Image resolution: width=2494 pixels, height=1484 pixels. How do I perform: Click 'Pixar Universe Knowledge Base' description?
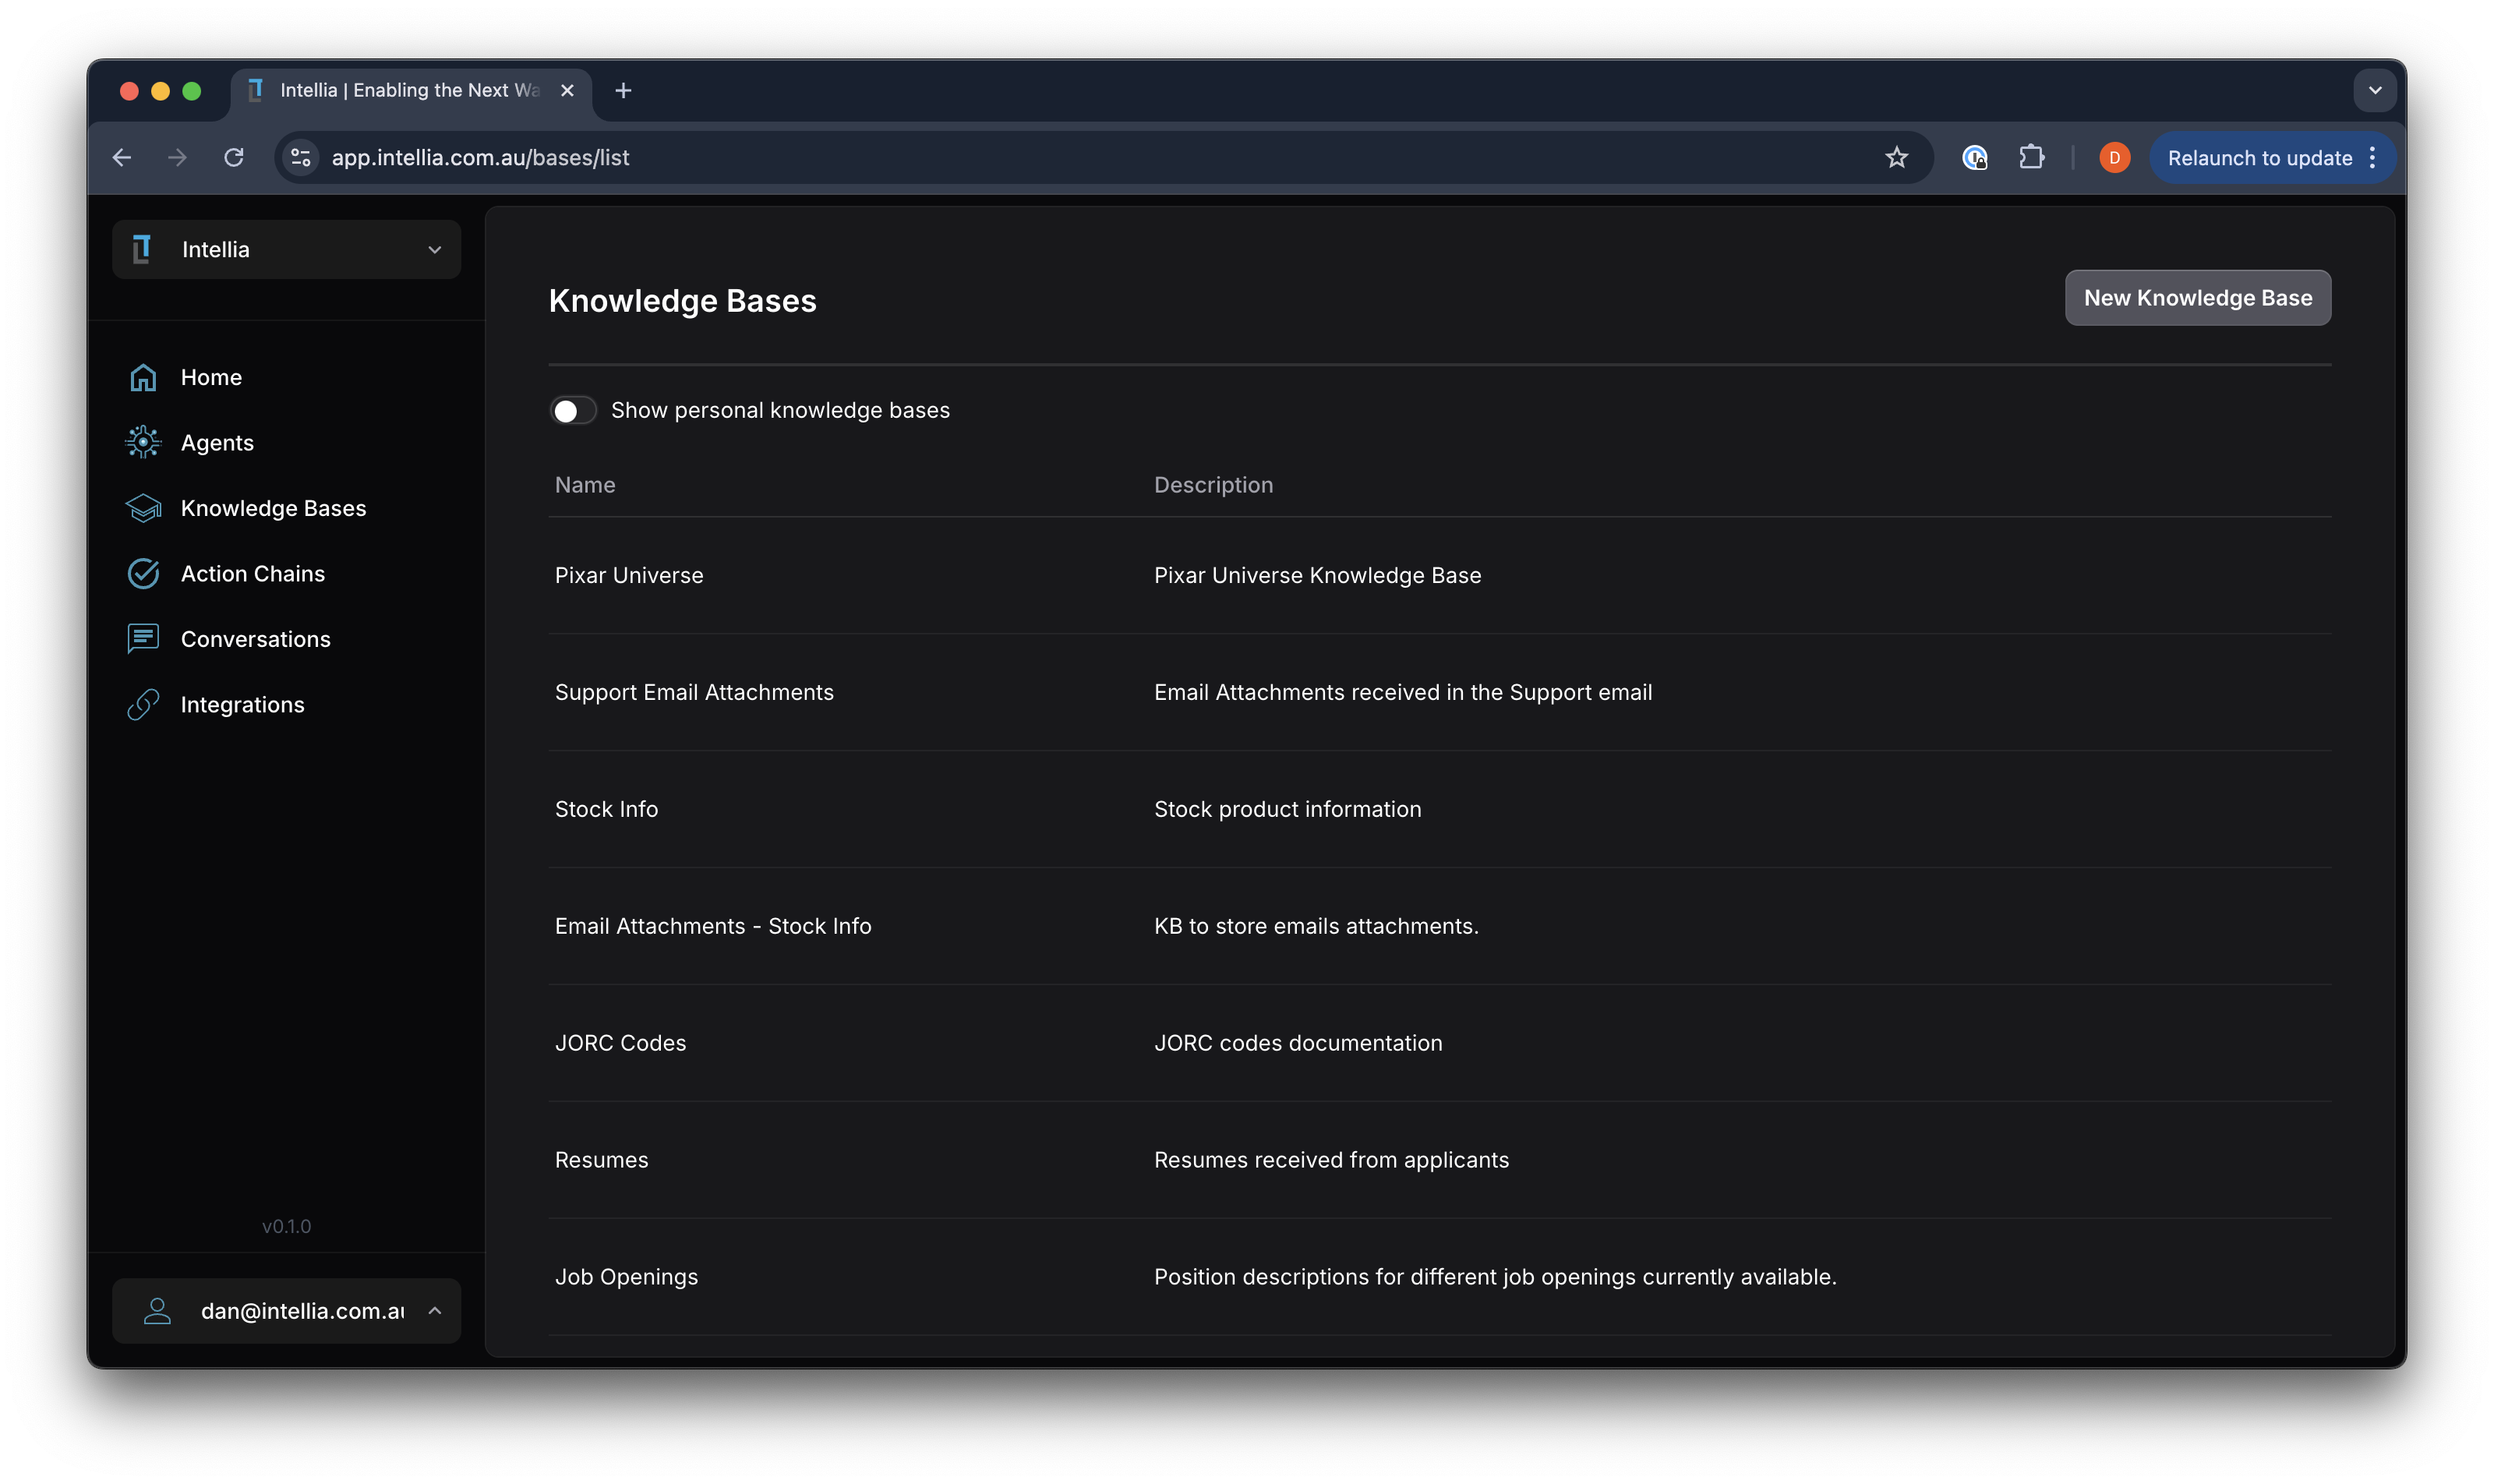click(x=1317, y=575)
